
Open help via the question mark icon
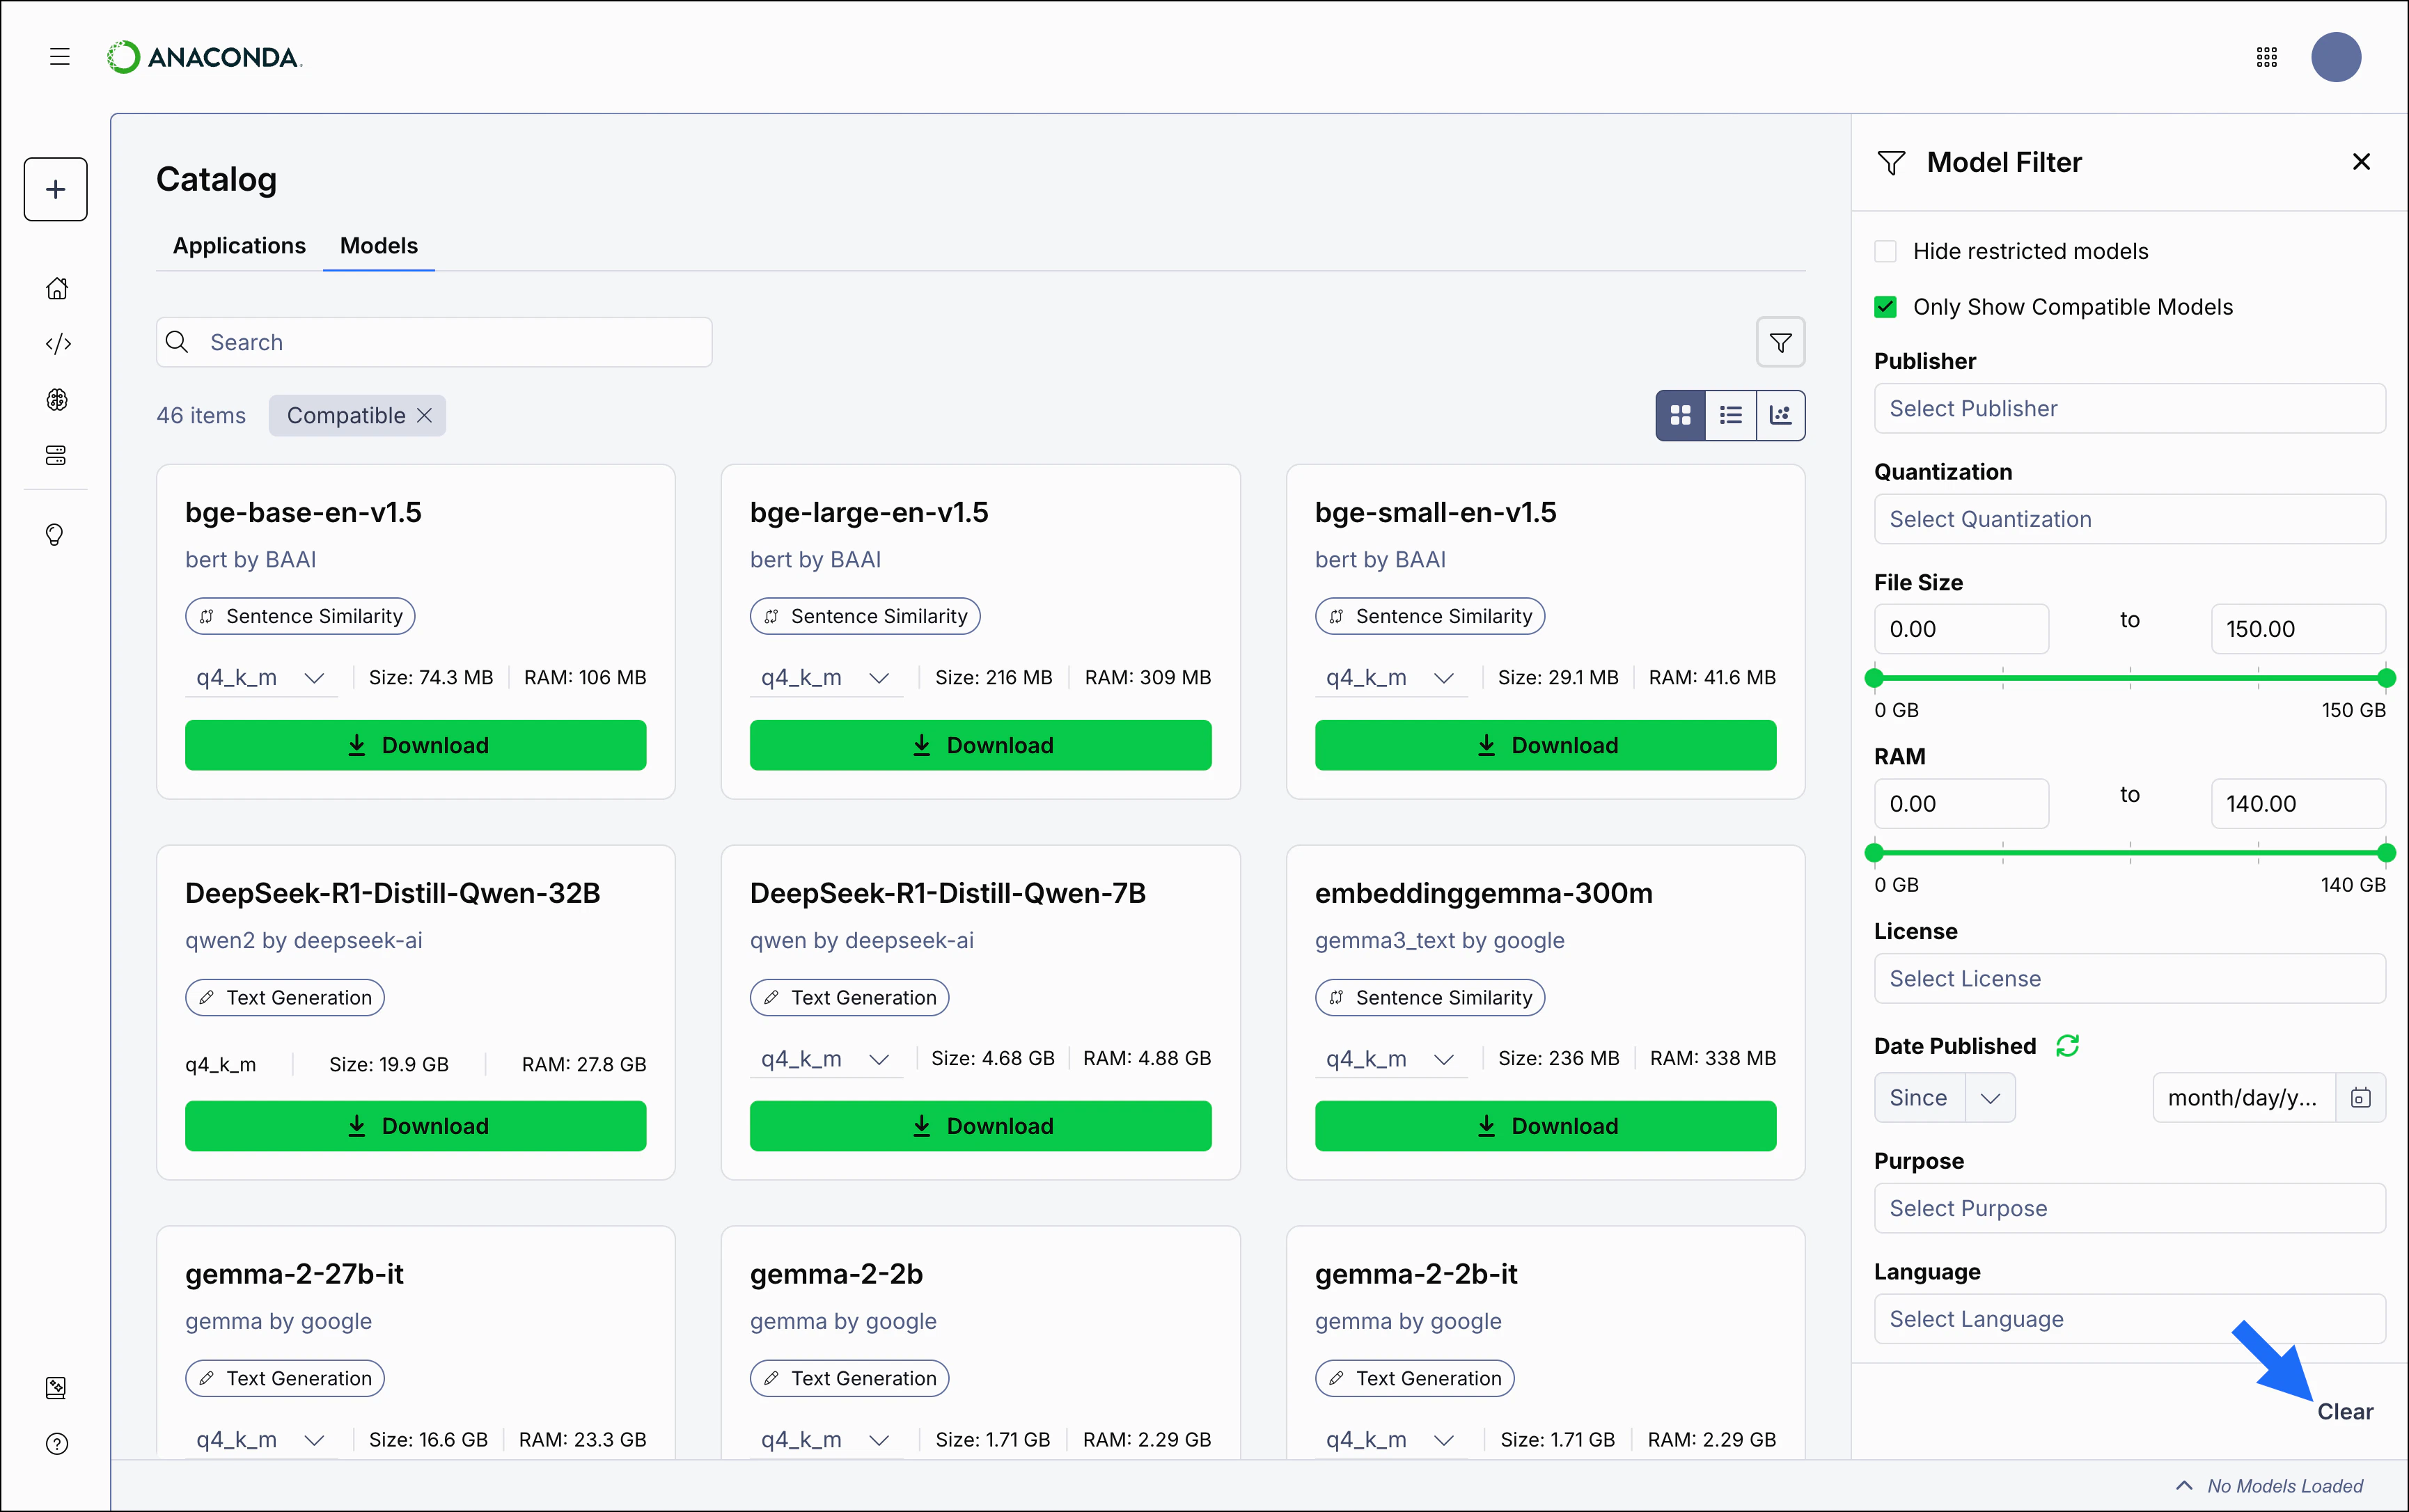click(x=57, y=1444)
